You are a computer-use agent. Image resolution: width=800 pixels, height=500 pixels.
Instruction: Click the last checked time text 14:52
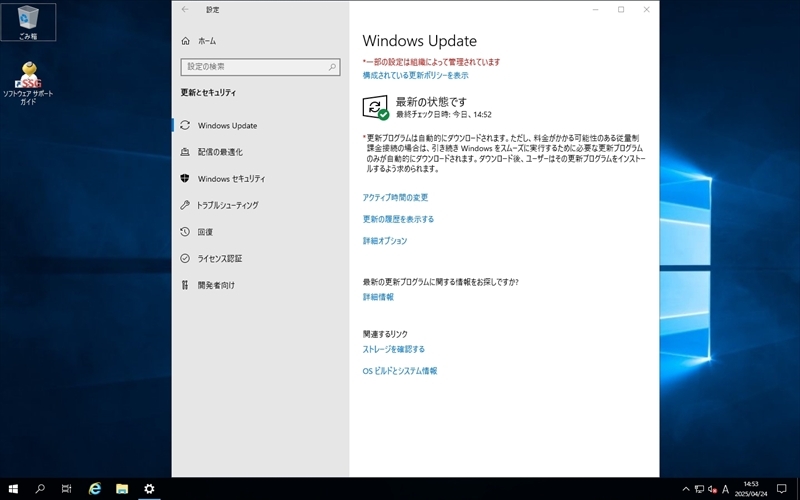click(444, 114)
